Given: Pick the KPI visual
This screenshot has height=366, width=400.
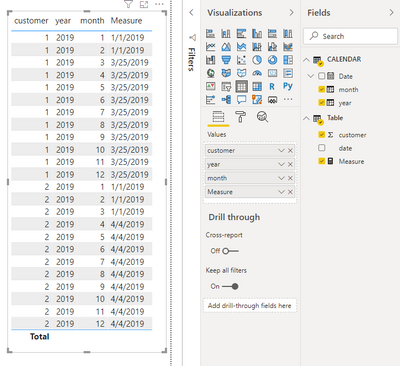Looking at the screenshot, I should pyautogui.click(x=210, y=87).
